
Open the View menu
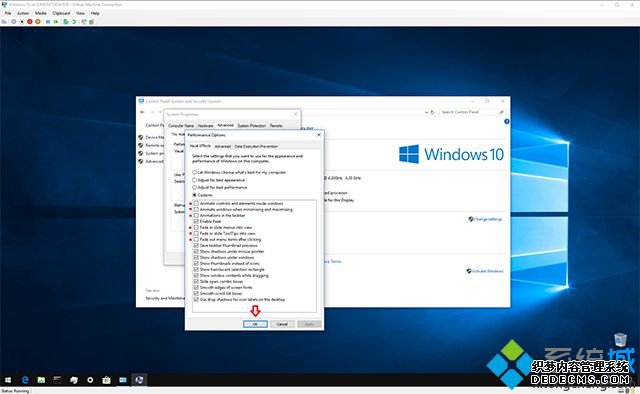coord(80,13)
